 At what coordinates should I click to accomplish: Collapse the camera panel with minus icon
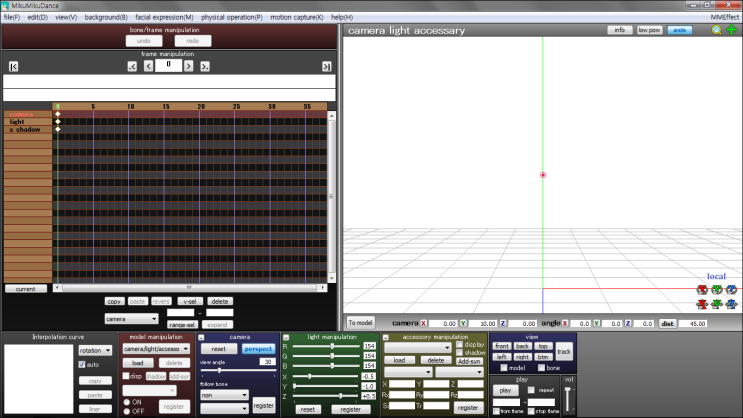pos(202,338)
